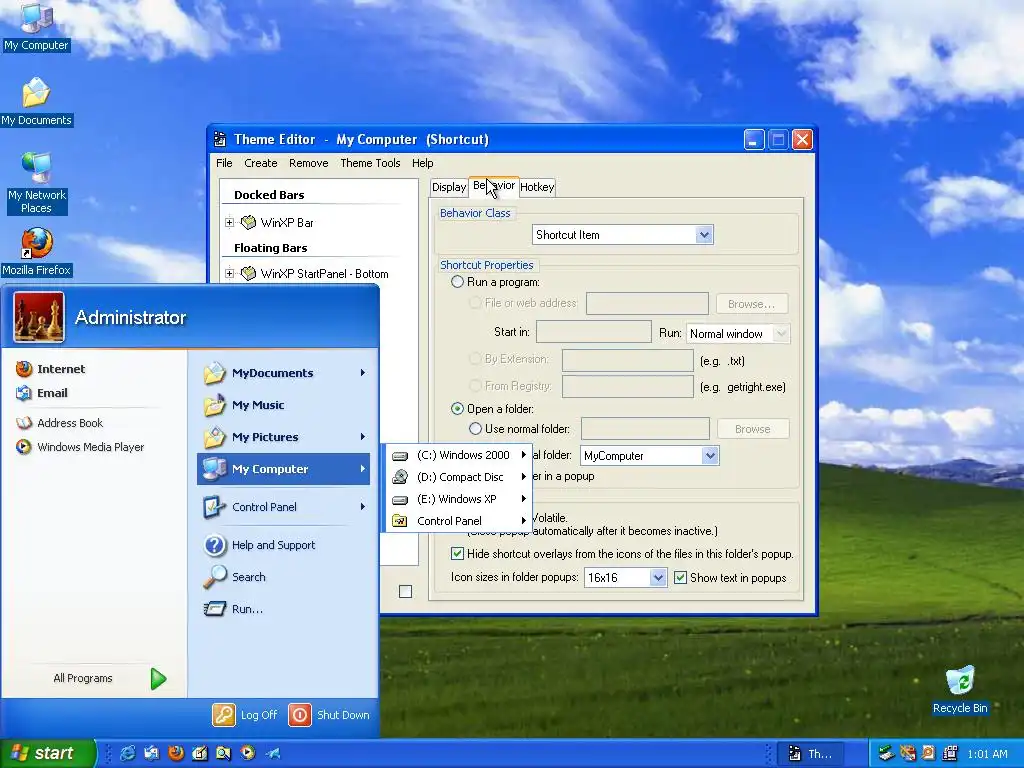Click the Log Off key icon
The image size is (1024, 768).
coord(223,715)
